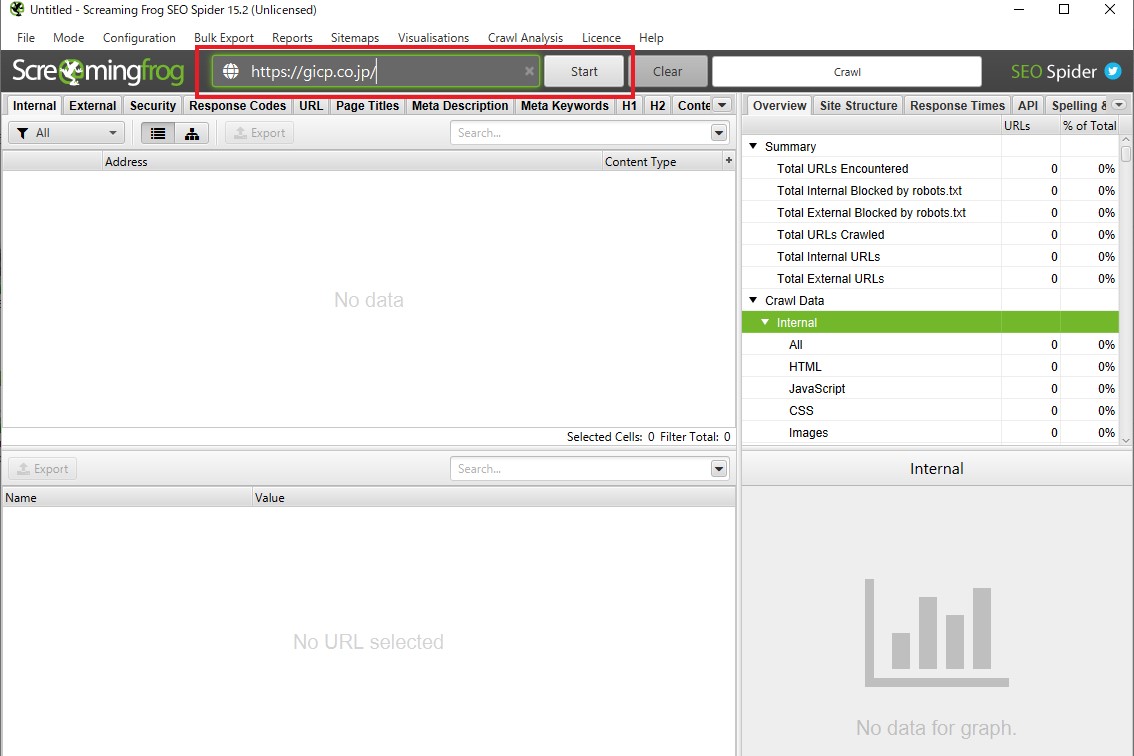Screen dimensions: 1134x756
Task: Click the globe icon in URL bar
Action: click(x=231, y=71)
